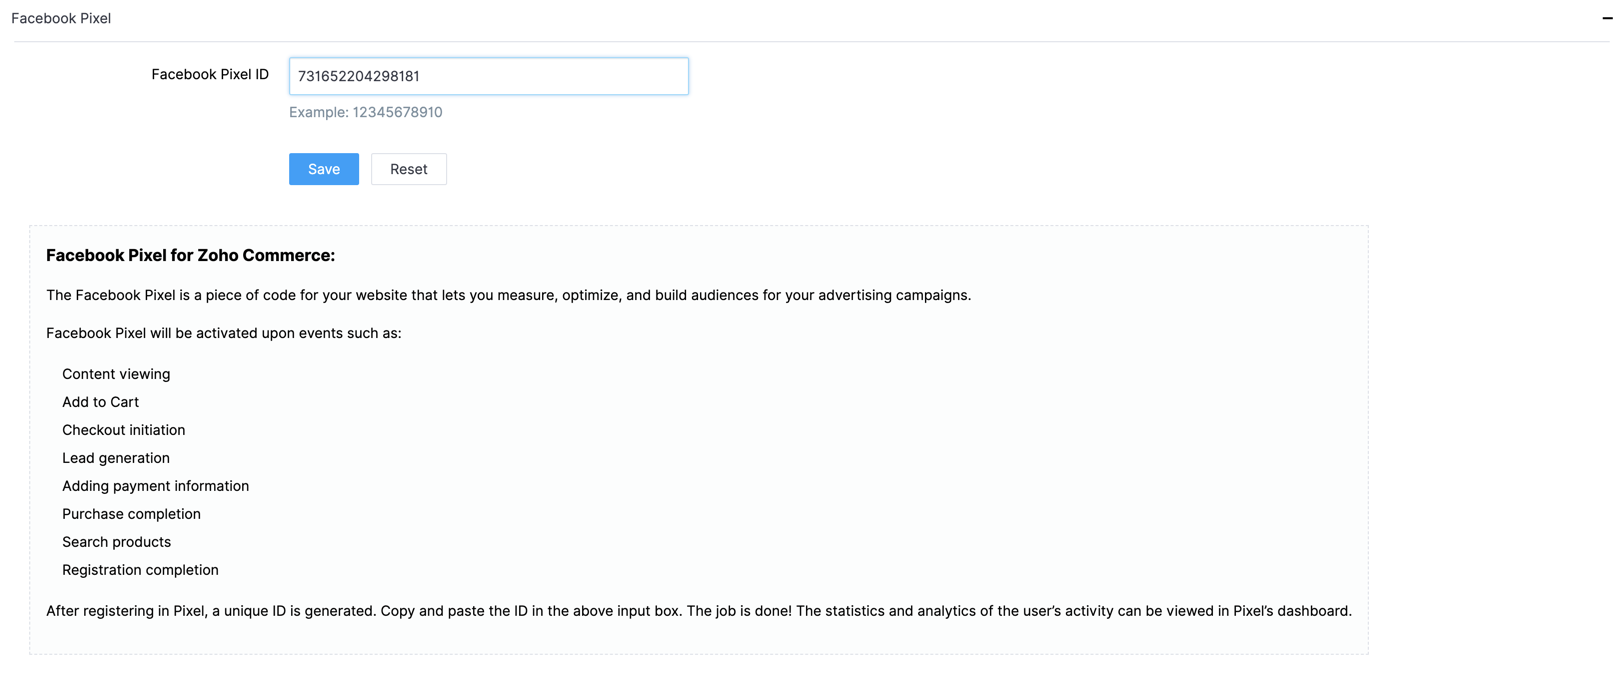
Task: Click the 'Example: 12345678910' hint text
Action: pos(366,112)
